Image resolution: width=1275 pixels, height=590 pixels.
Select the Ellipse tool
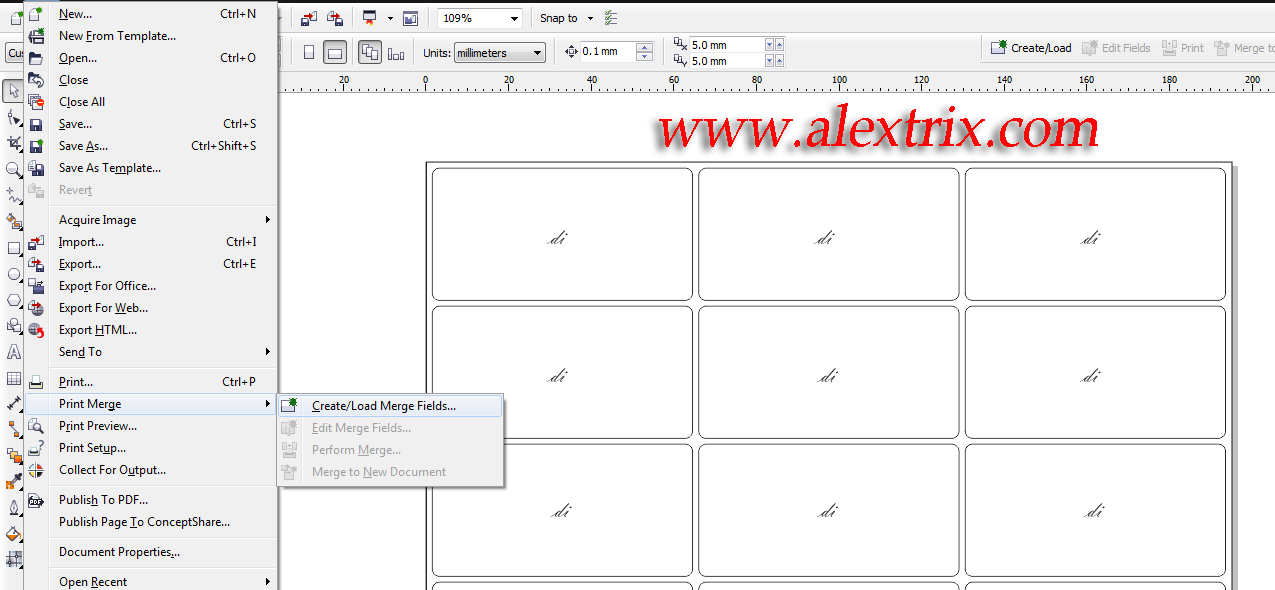(13, 274)
